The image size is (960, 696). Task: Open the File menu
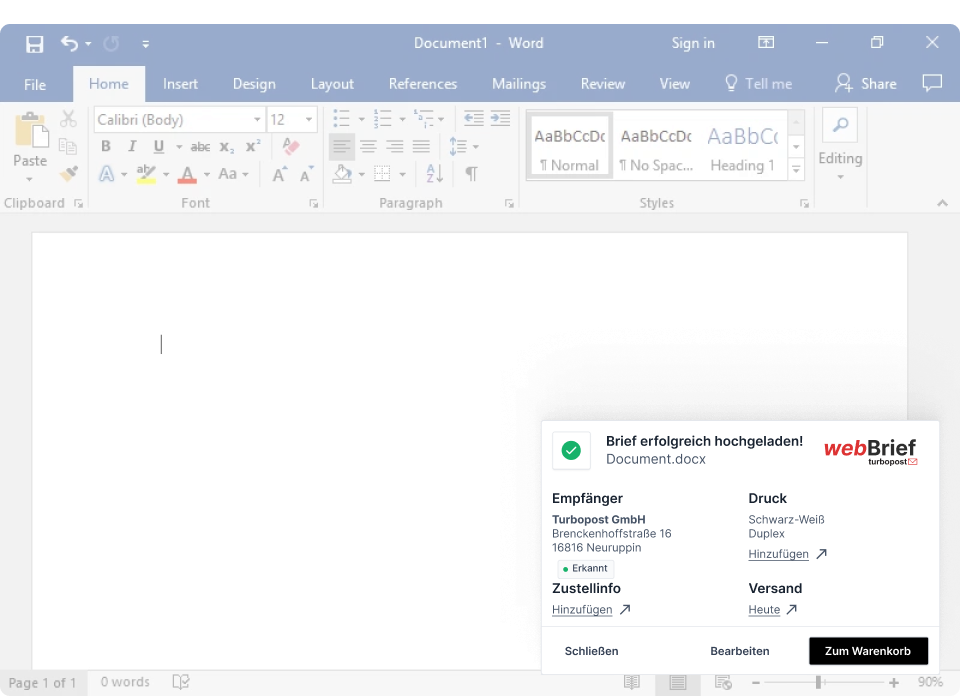click(35, 84)
